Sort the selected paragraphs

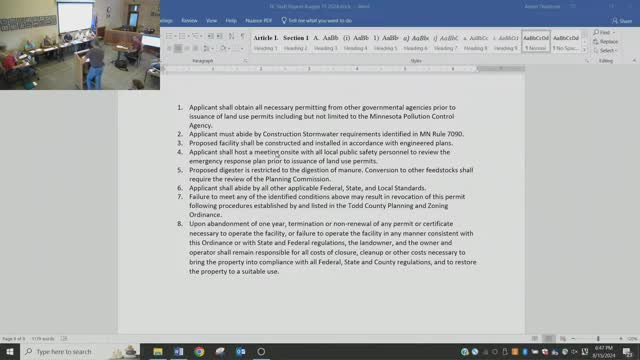click(231, 36)
